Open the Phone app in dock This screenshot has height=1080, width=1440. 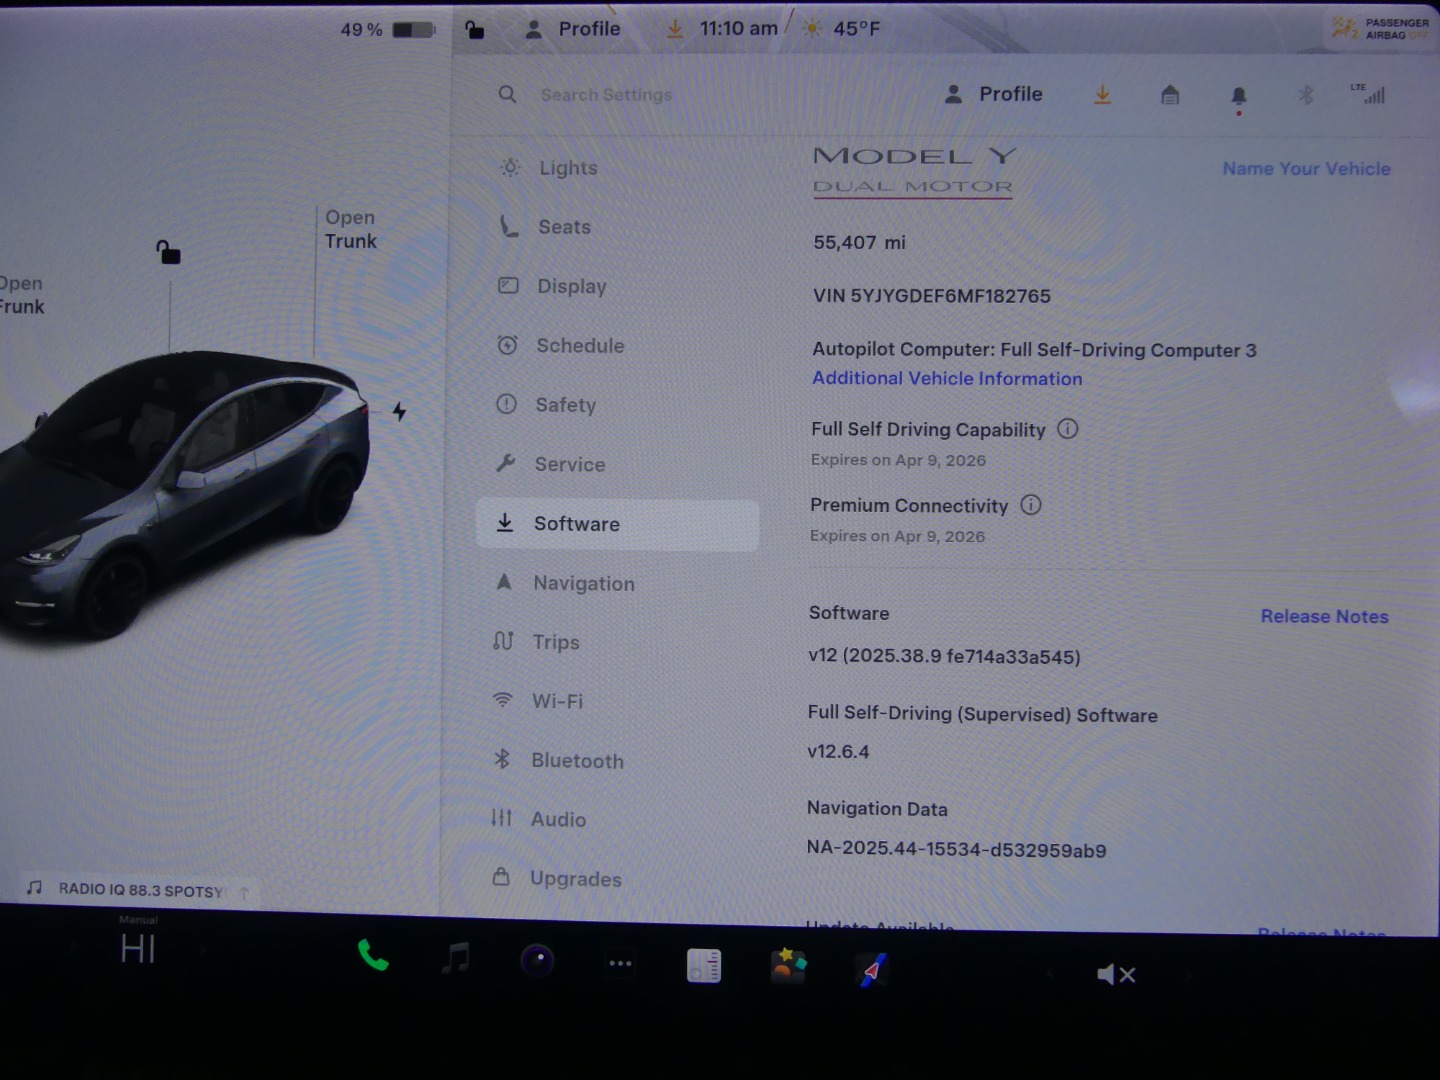coord(373,958)
